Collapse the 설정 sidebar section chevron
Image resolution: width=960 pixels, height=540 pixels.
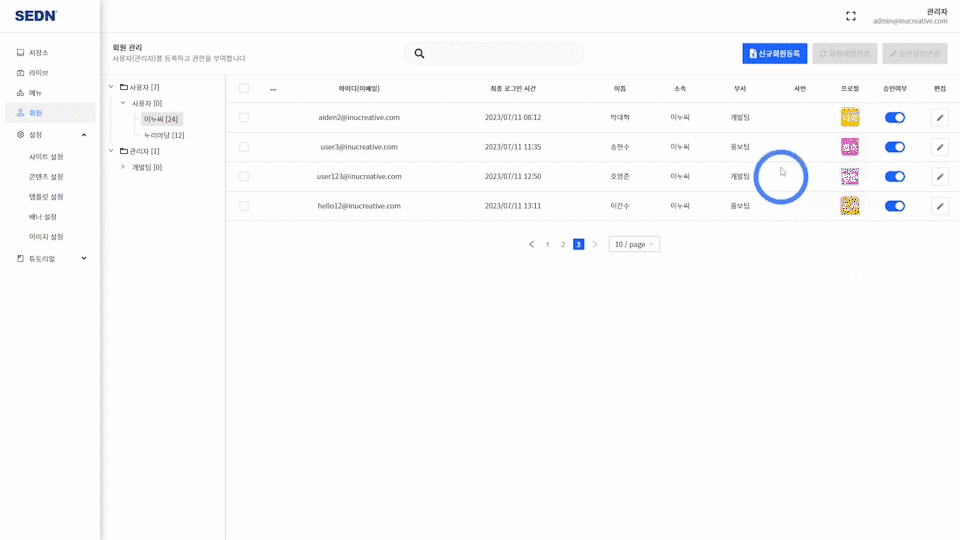coord(84,135)
